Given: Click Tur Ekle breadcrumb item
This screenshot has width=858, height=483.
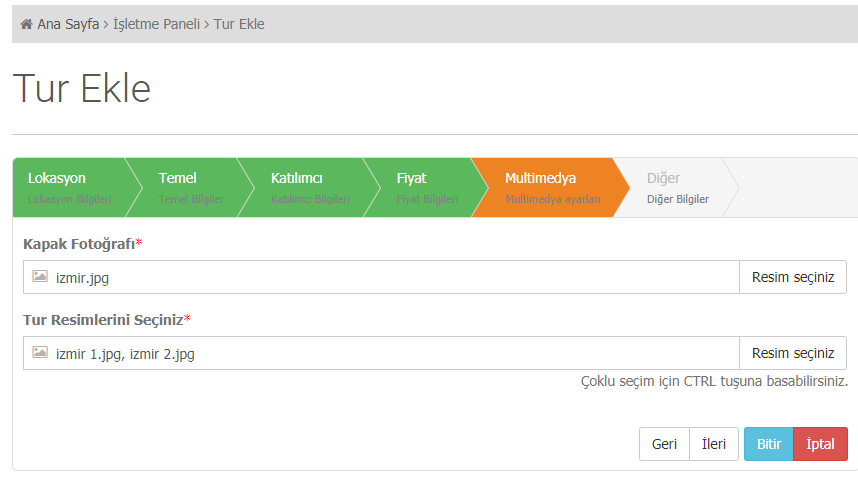Looking at the screenshot, I should click(239, 24).
